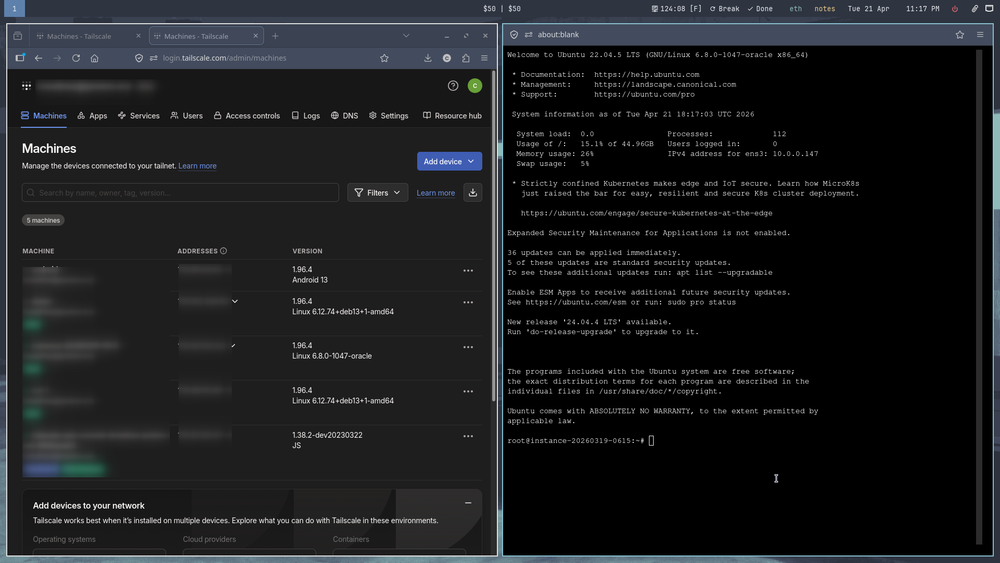Open browser home page icon
The height and width of the screenshot is (563, 1000).
[94, 58]
